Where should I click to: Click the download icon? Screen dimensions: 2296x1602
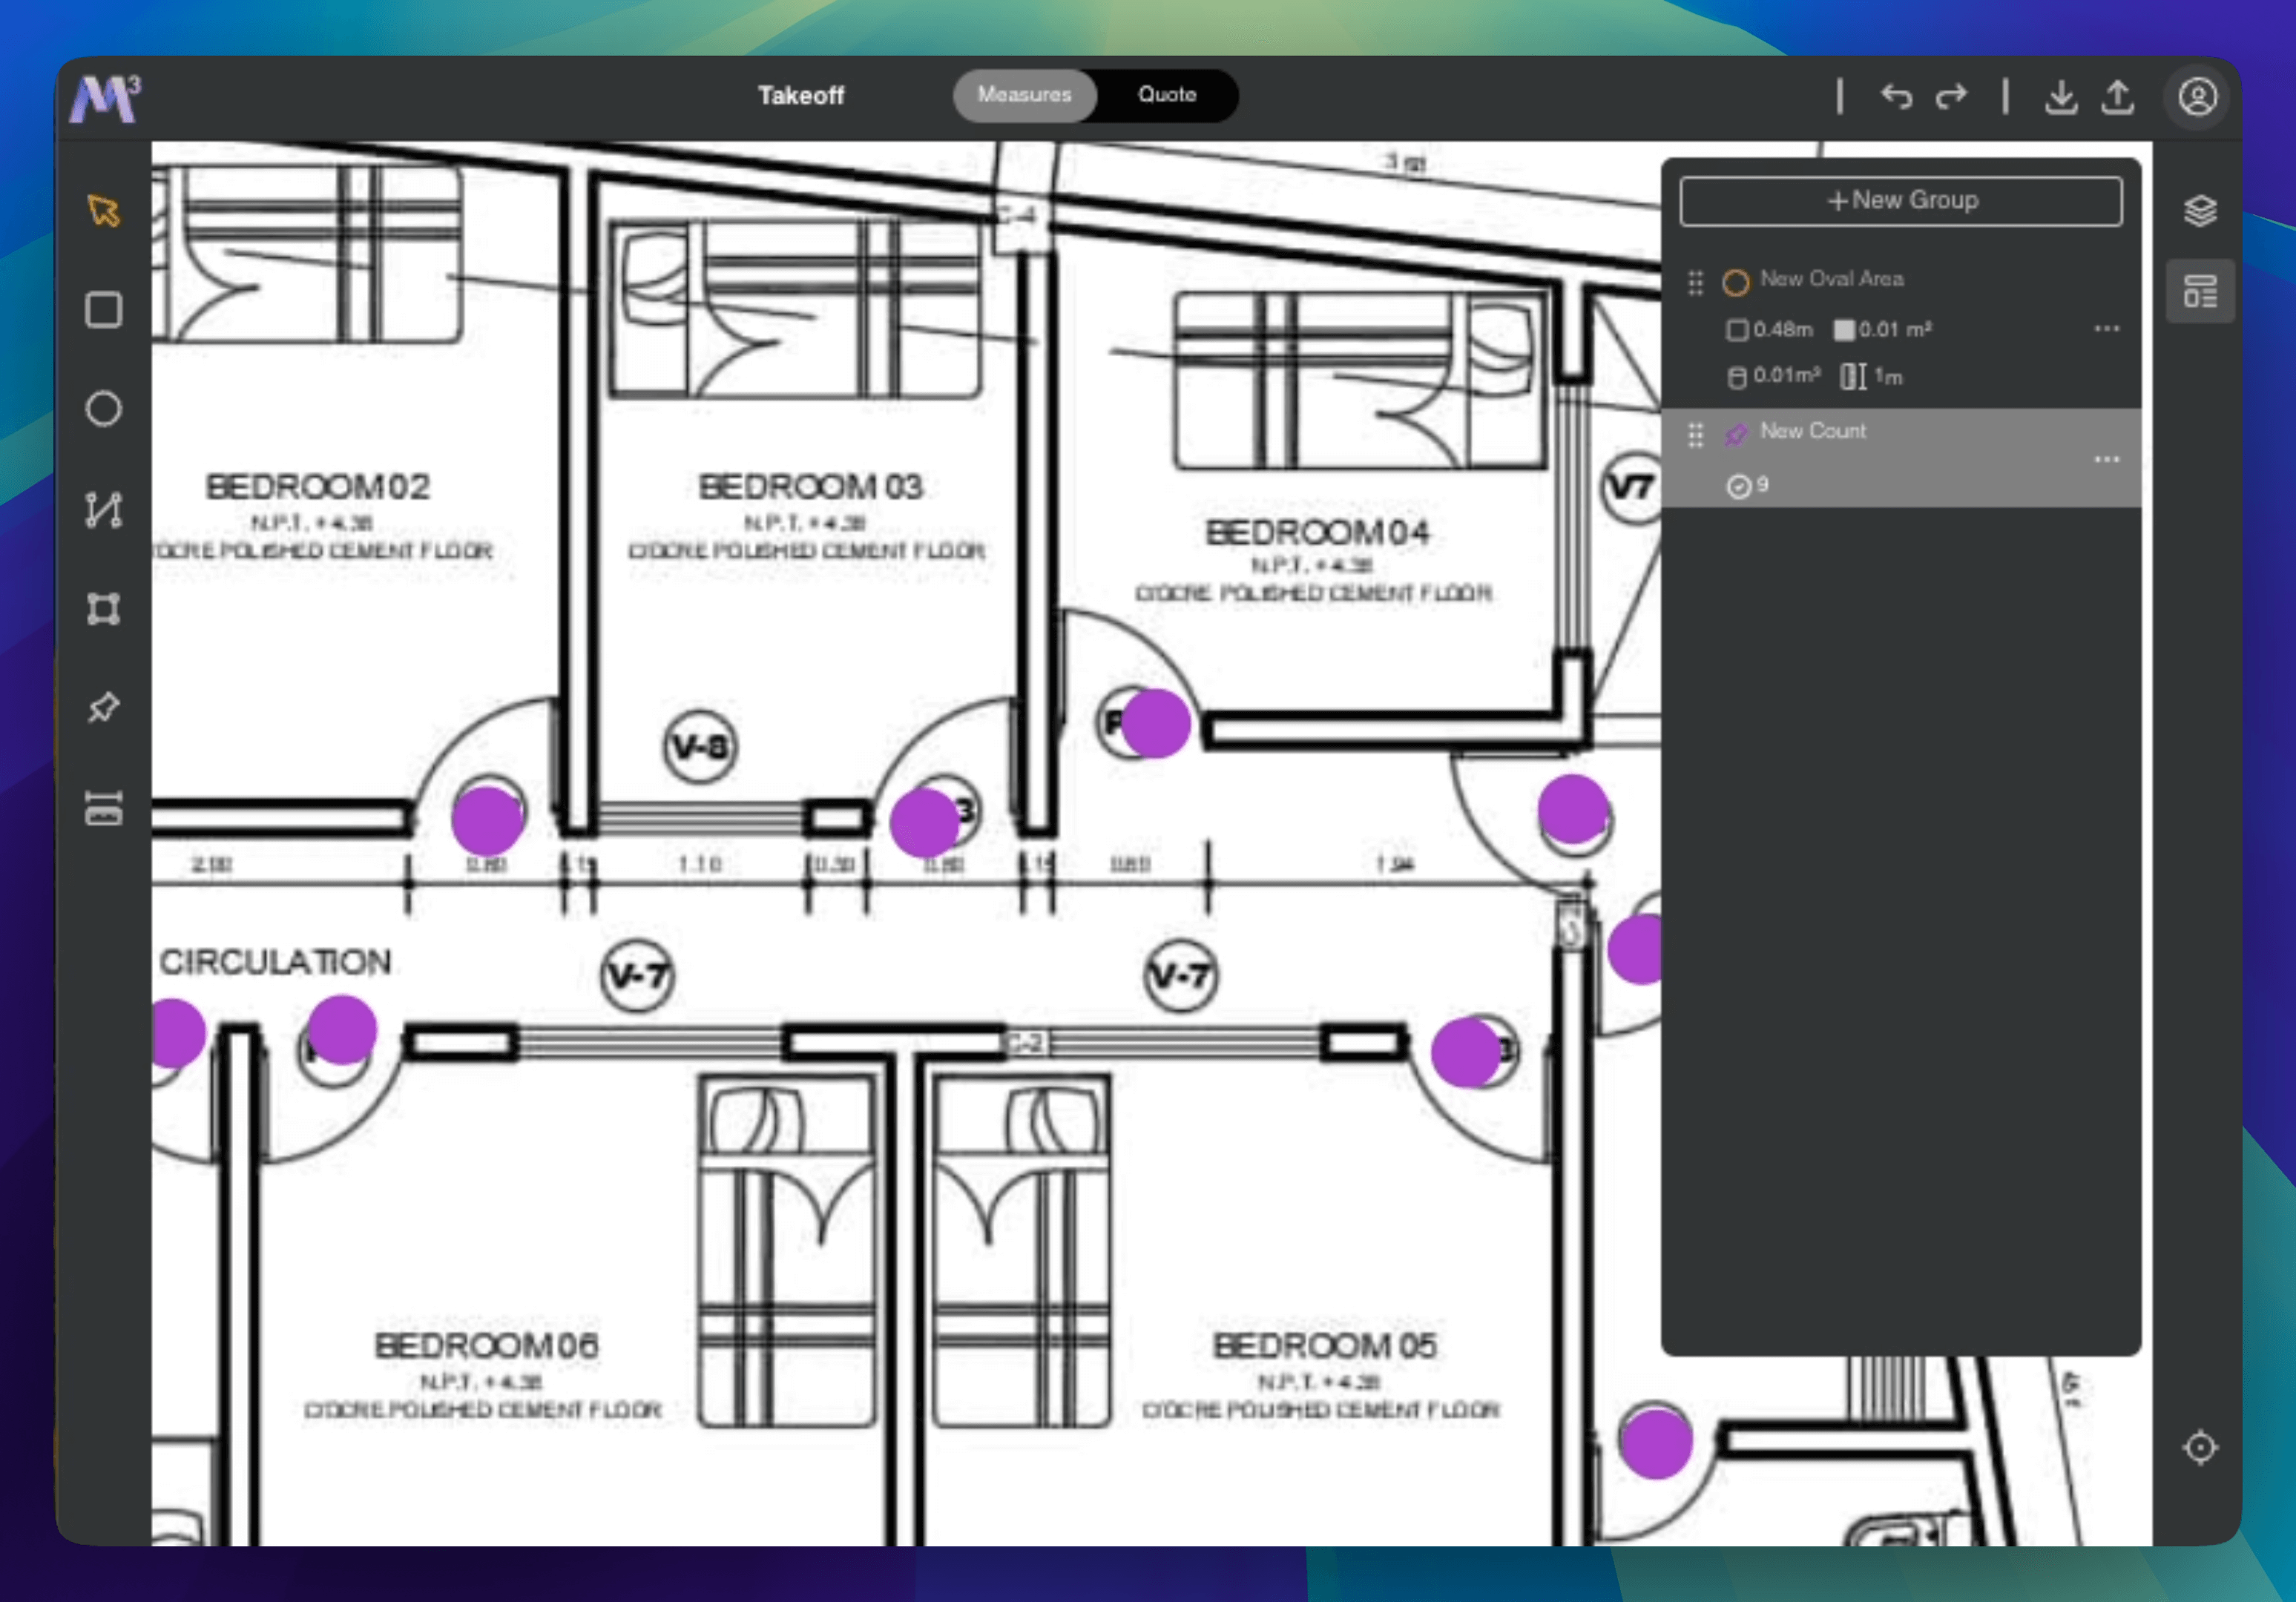point(2061,97)
